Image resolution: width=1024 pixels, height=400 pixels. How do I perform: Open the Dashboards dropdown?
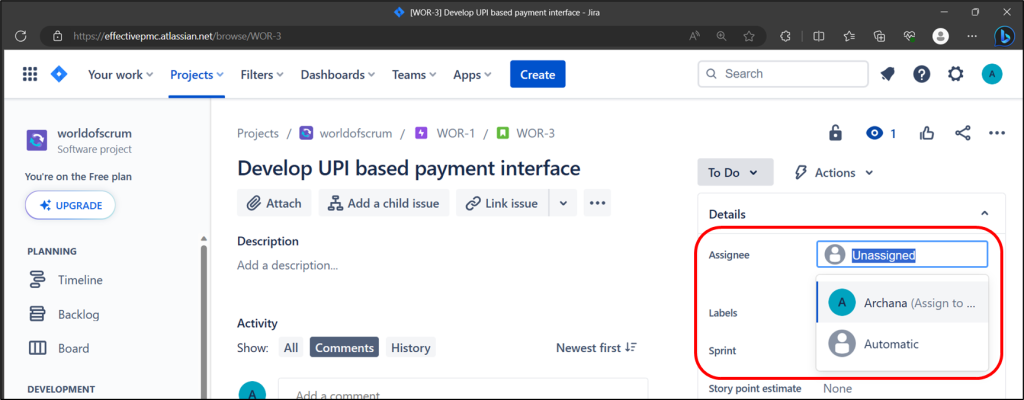[x=338, y=75]
